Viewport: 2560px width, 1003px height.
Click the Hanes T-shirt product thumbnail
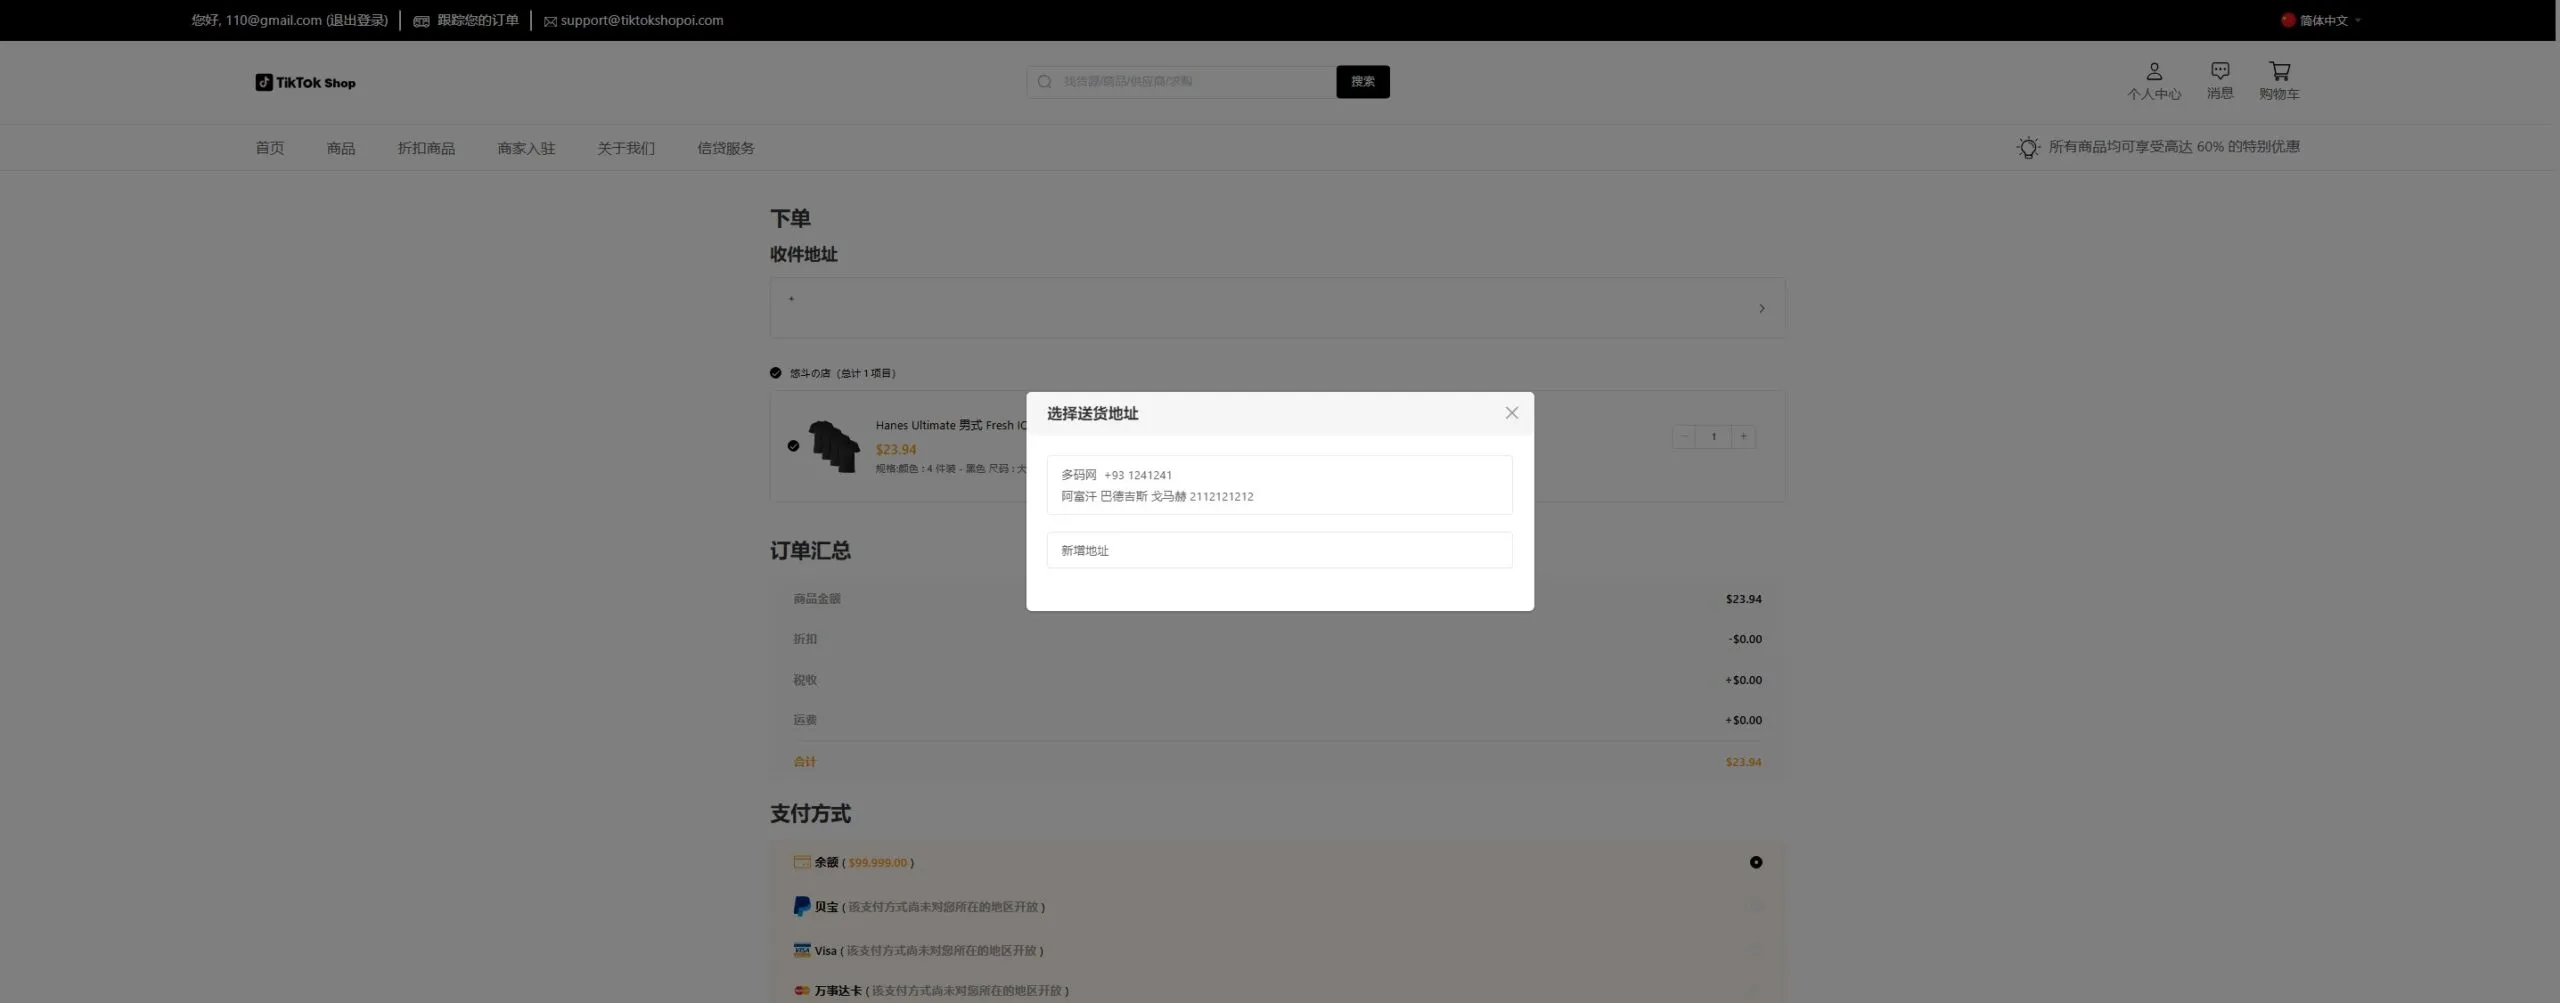[834, 446]
